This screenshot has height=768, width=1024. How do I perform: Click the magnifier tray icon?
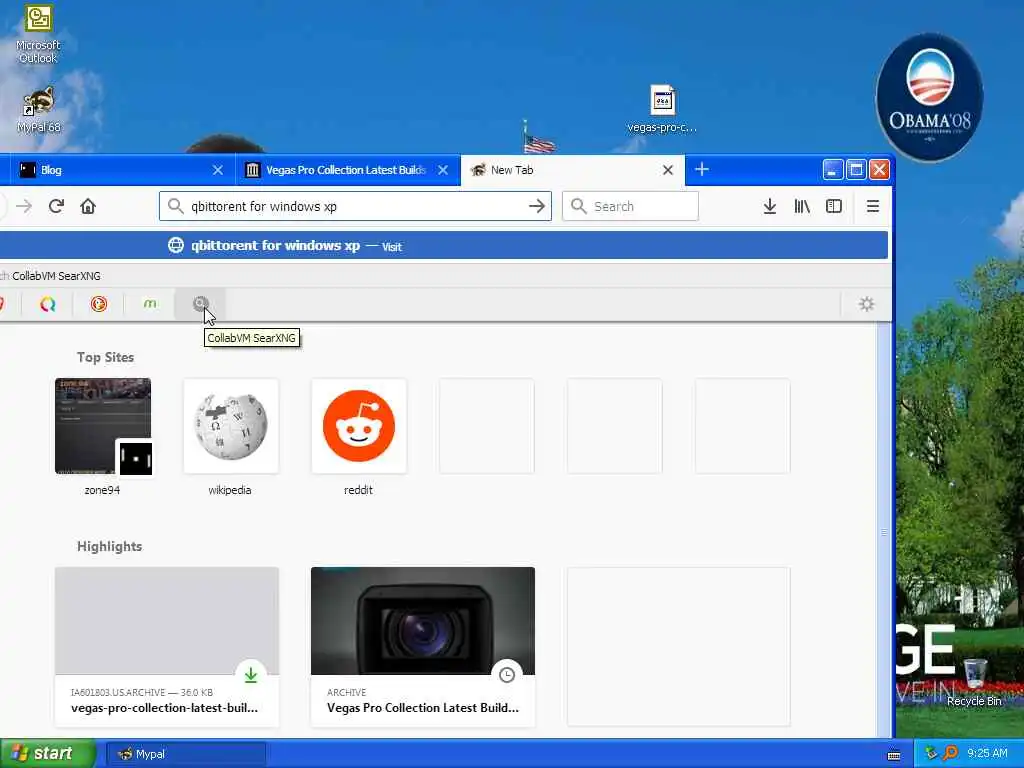pyautogui.click(x=951, y=754)
